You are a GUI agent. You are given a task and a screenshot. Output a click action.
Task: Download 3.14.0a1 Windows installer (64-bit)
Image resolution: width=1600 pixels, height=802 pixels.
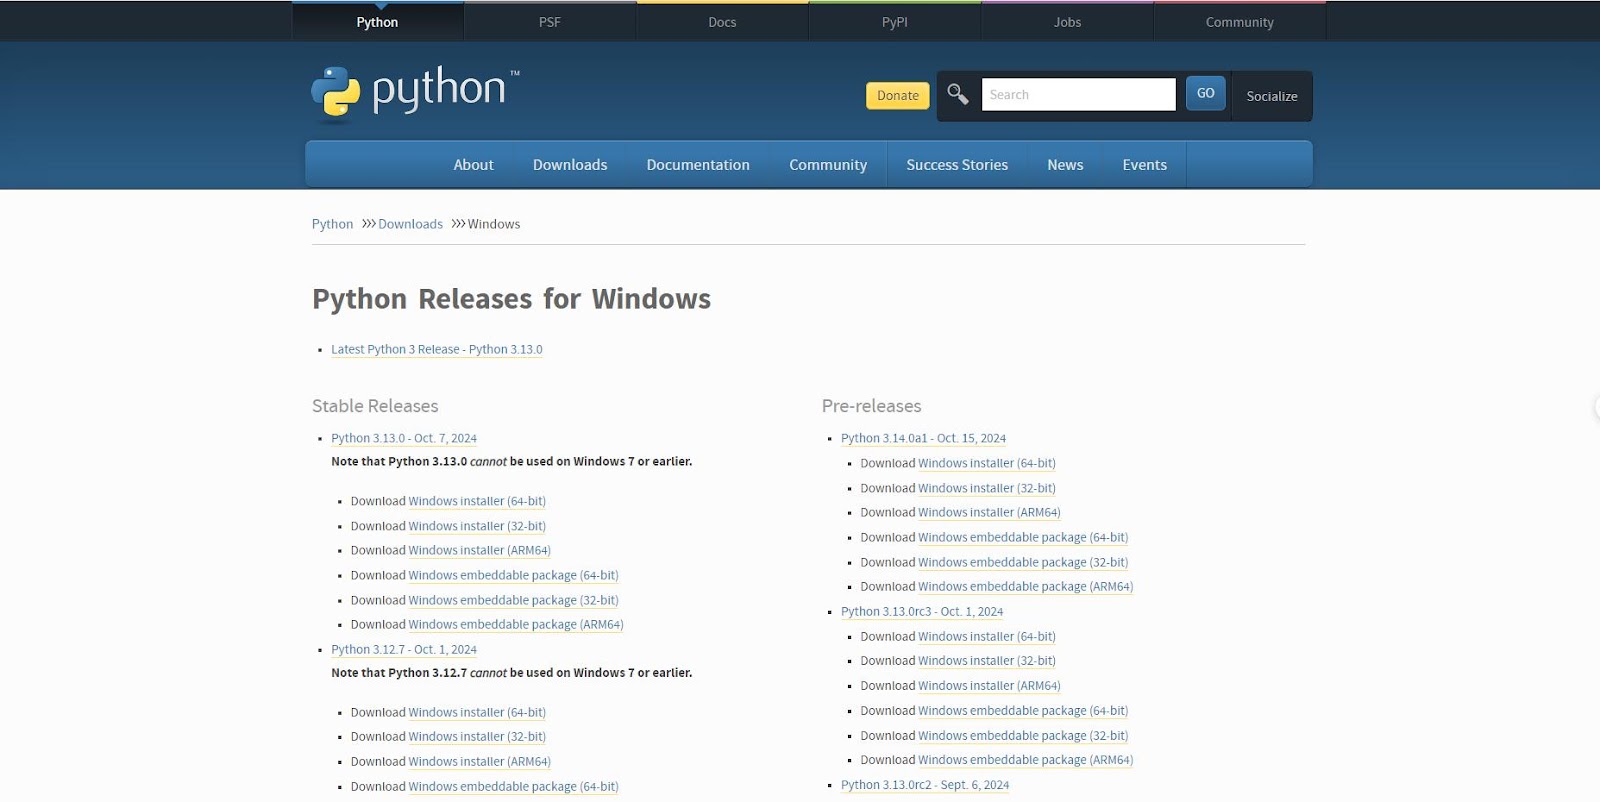point(987,464)
